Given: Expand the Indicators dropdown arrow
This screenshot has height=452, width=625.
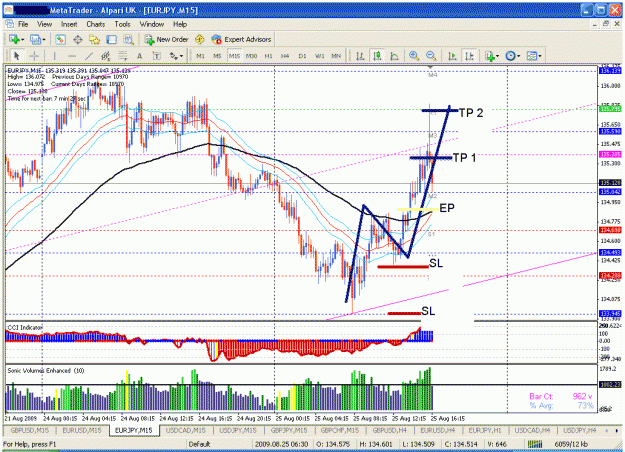Looking at the screenshot, I should 497,56.
